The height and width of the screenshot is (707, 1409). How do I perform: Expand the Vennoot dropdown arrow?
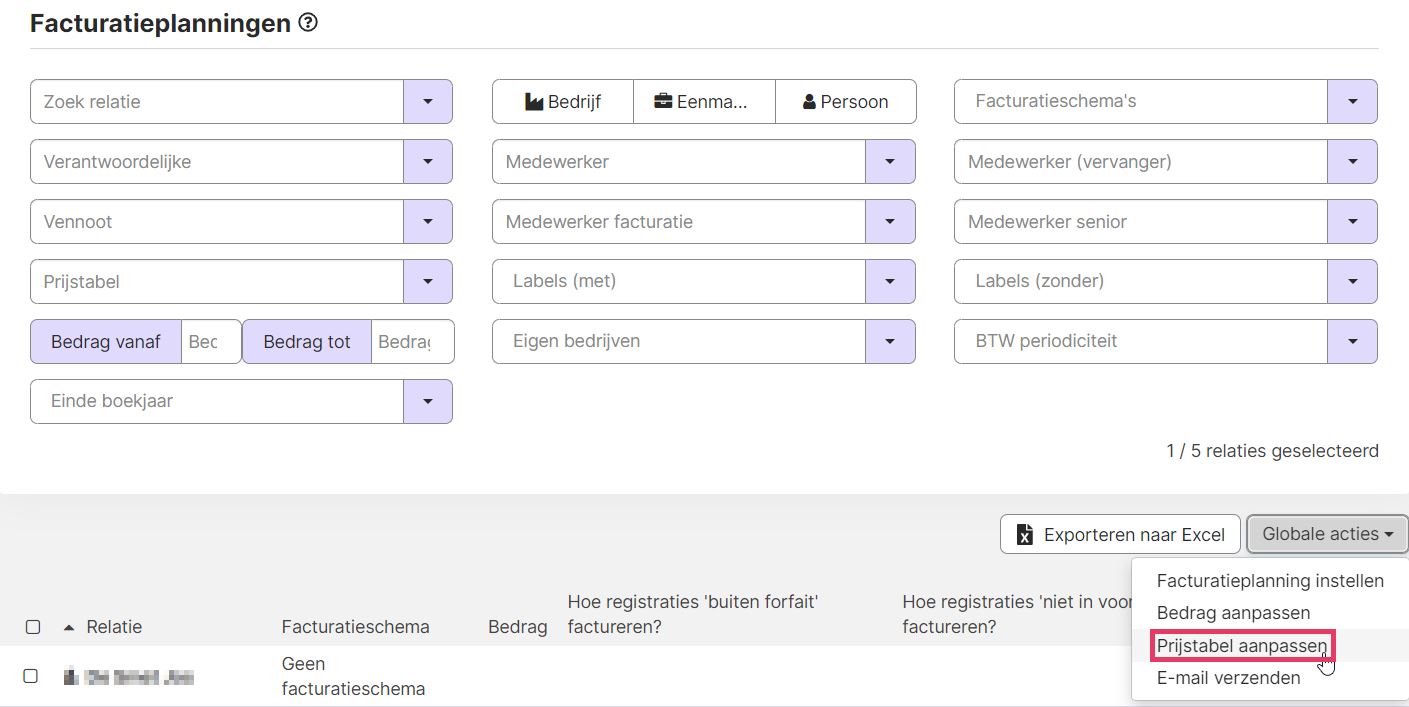click(428, 222)
